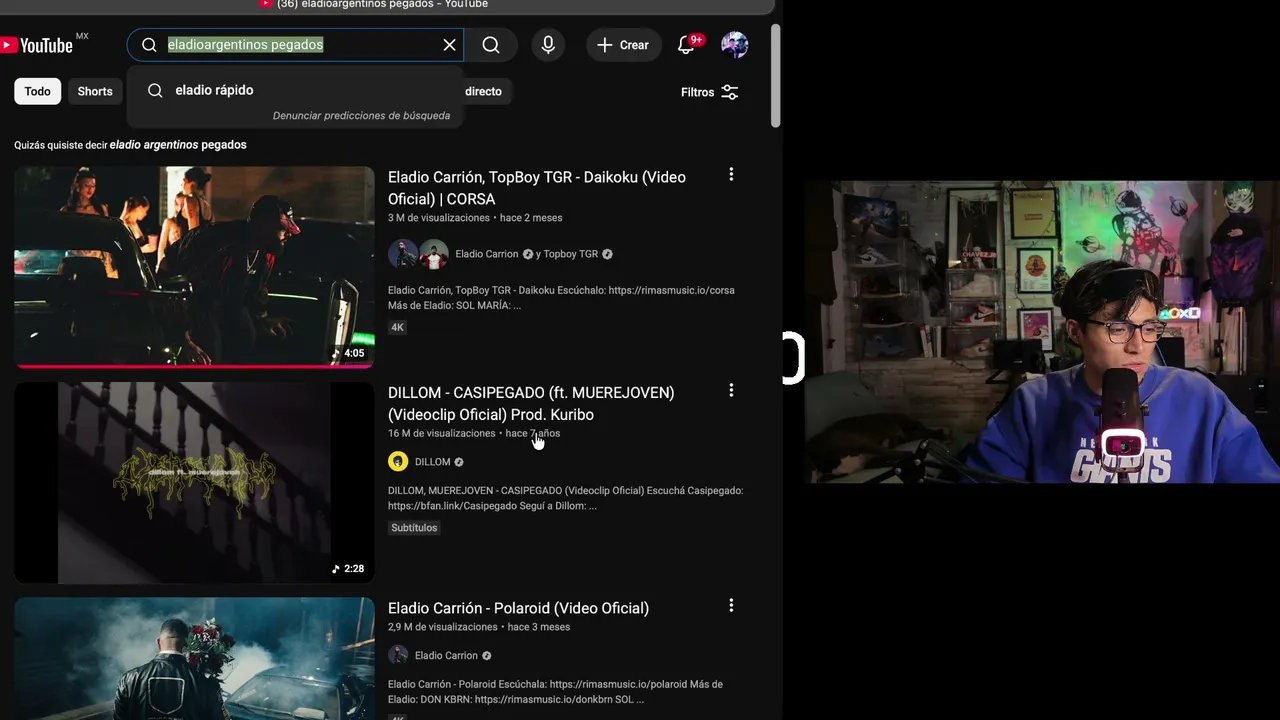This screenshot has width=1280, height=720.
Task: Select the Shorts filter chip
Action: [x=95, y=91]
